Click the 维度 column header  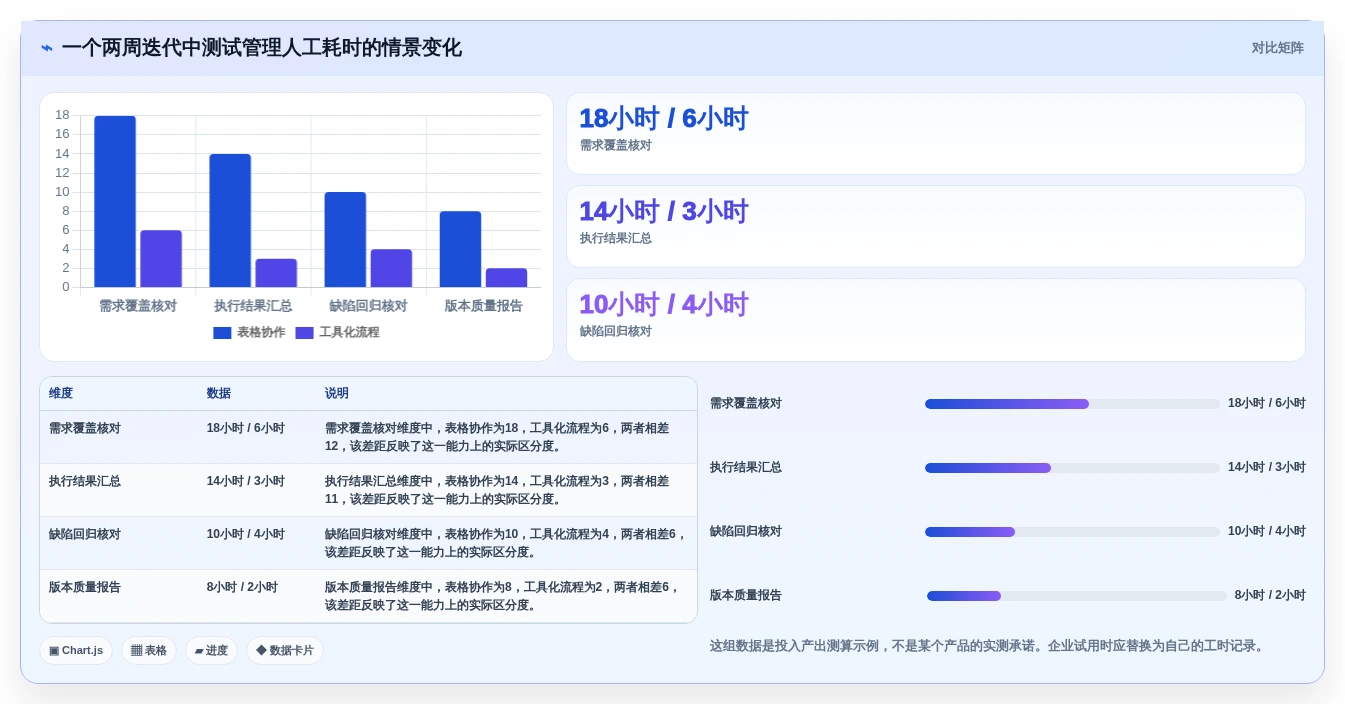pos(61,394)
